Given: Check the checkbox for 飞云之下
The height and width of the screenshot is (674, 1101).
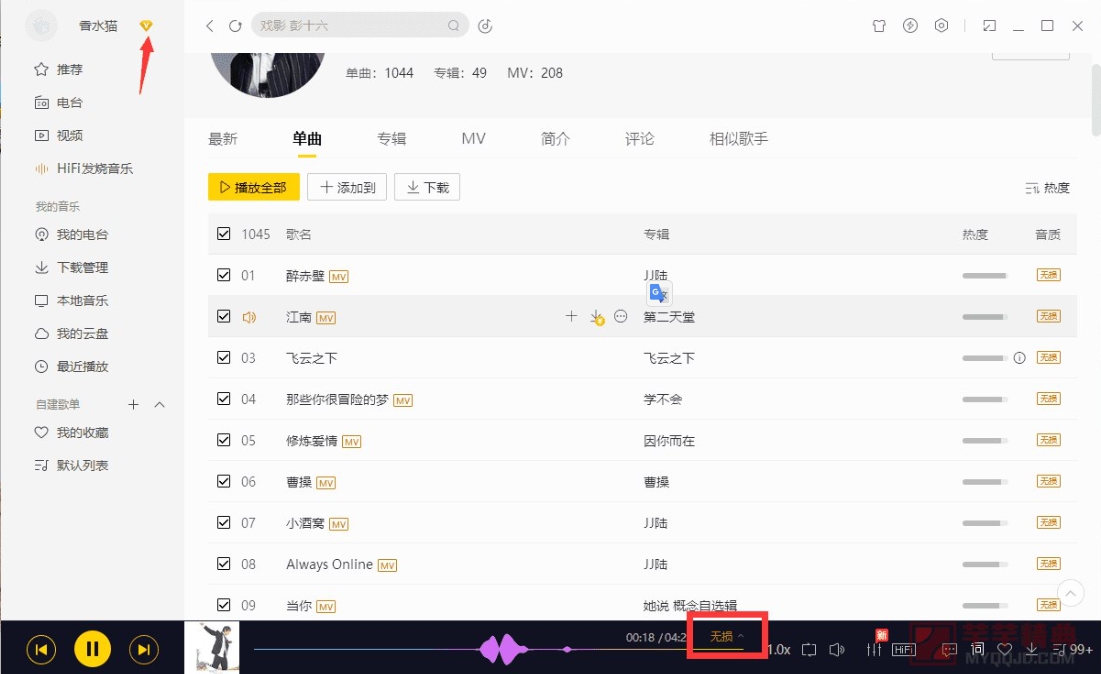Looking at the screenshot, I should pos(224,357).
